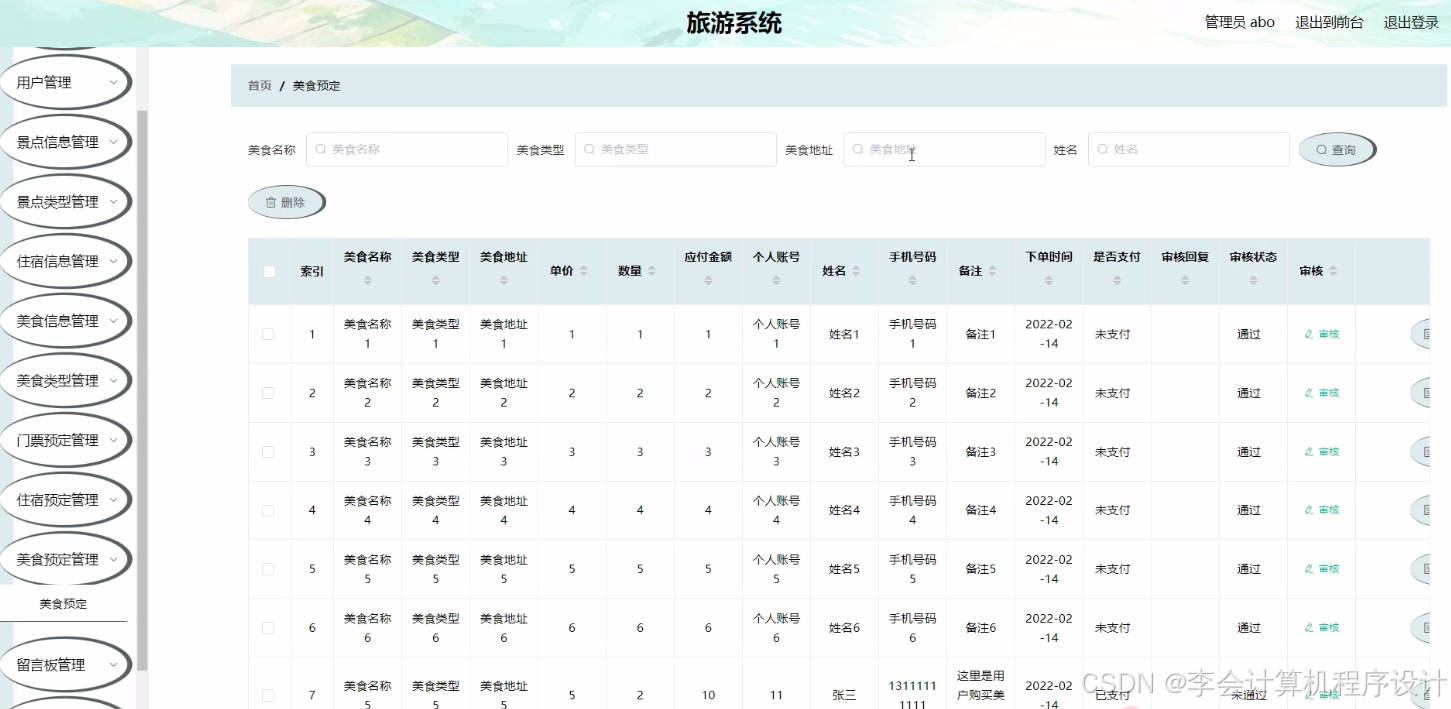This screenshot has height=709, width=1451.
Task: Click 审核 link in row 1
Action: (x=1322, y=334)
